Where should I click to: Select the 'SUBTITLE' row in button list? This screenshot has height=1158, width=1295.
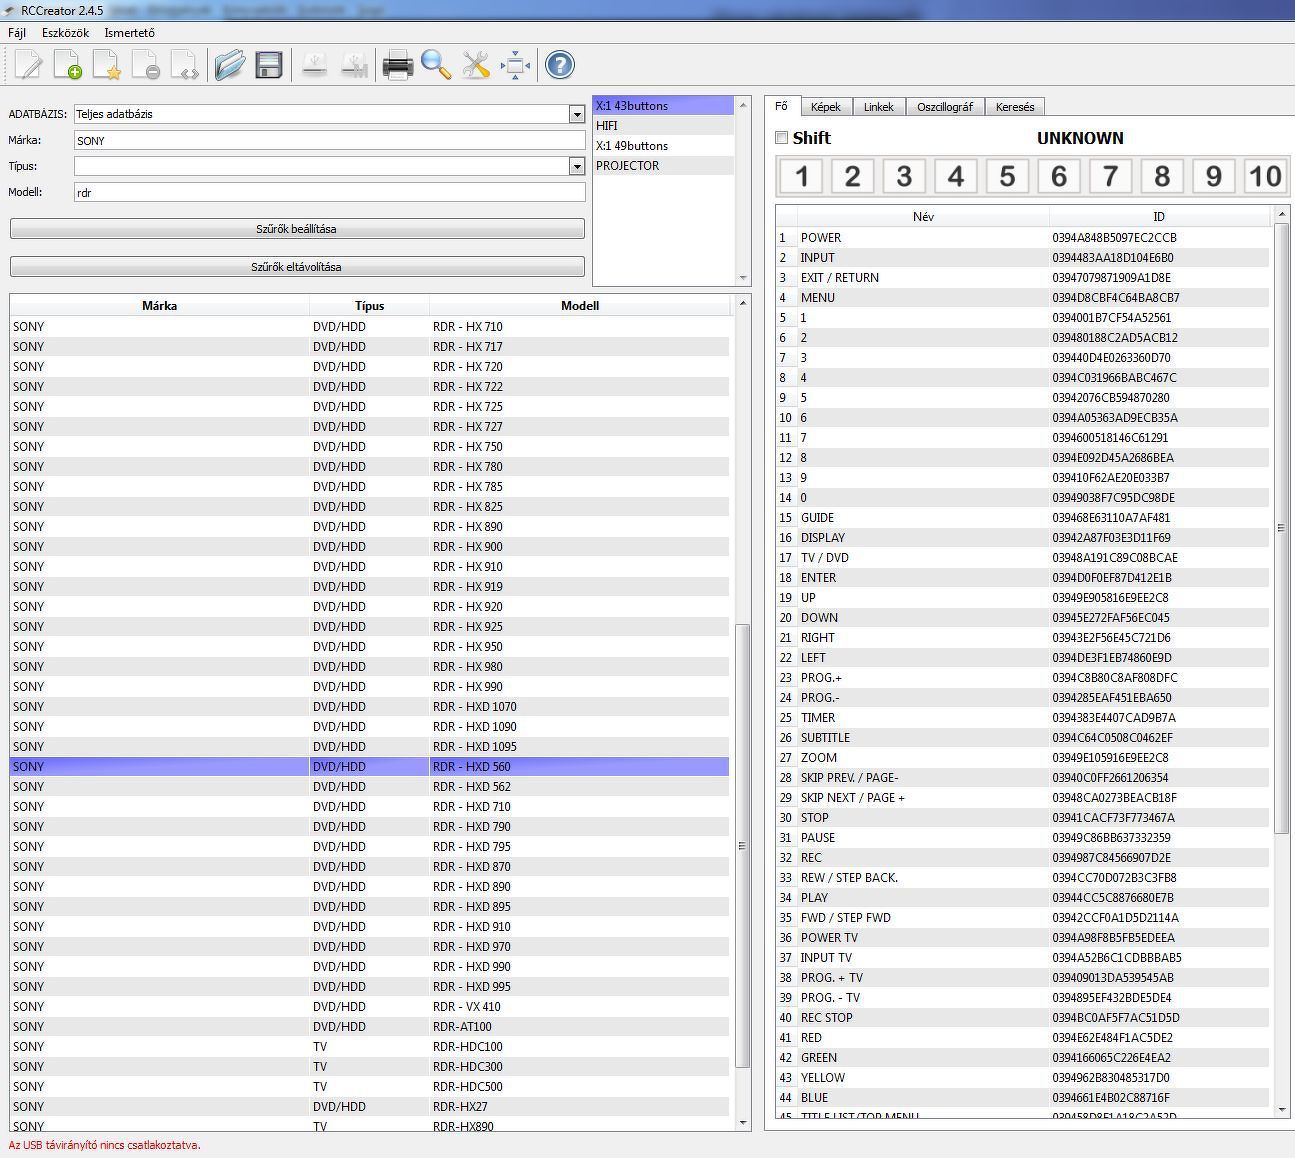(x=1023, y=738)
